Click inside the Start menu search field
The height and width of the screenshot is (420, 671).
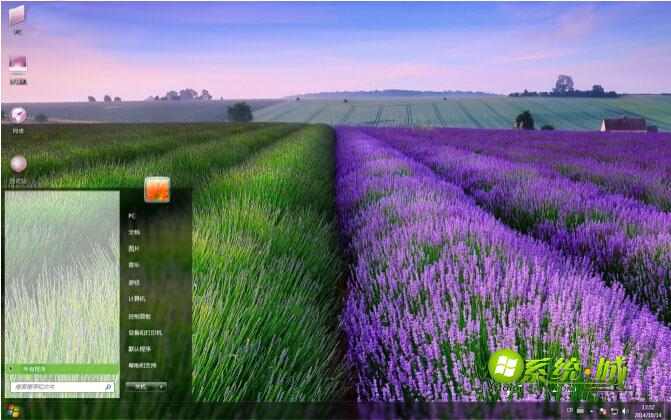point(55,386)
